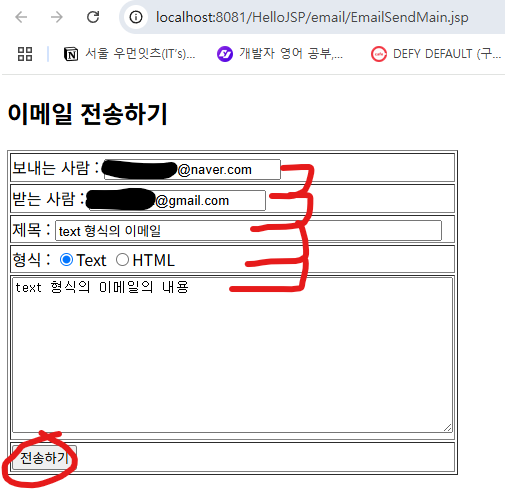Open site information icon in address bar
The image size is (505, 496).
(136, 17)
